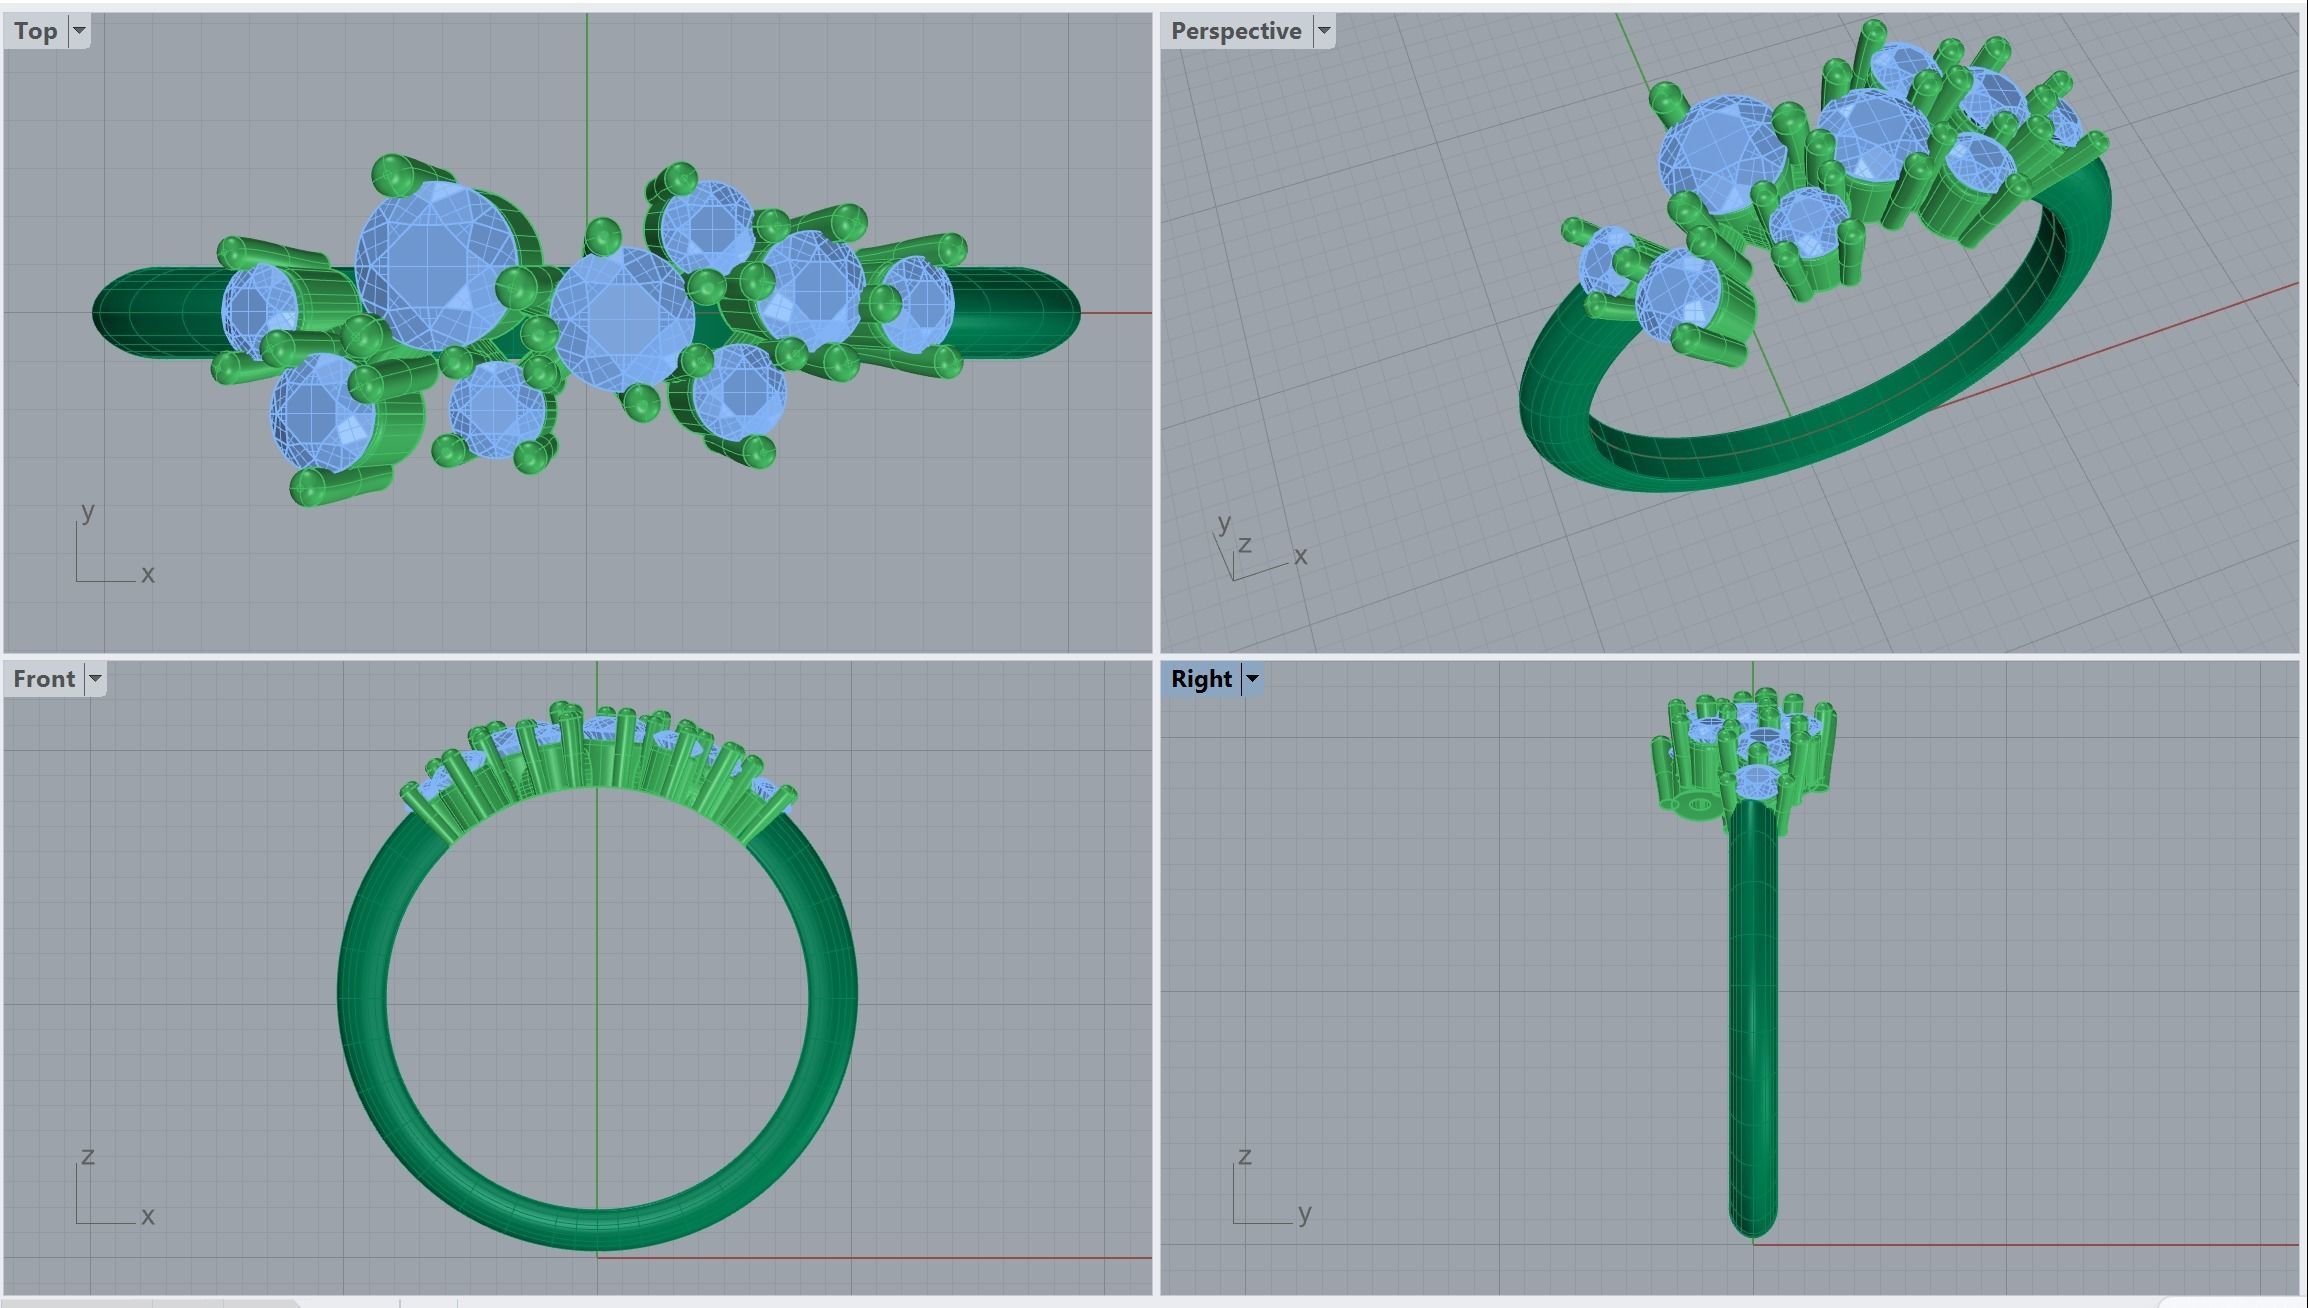Activate the Perspective viewport title label

pos(1236,31)
